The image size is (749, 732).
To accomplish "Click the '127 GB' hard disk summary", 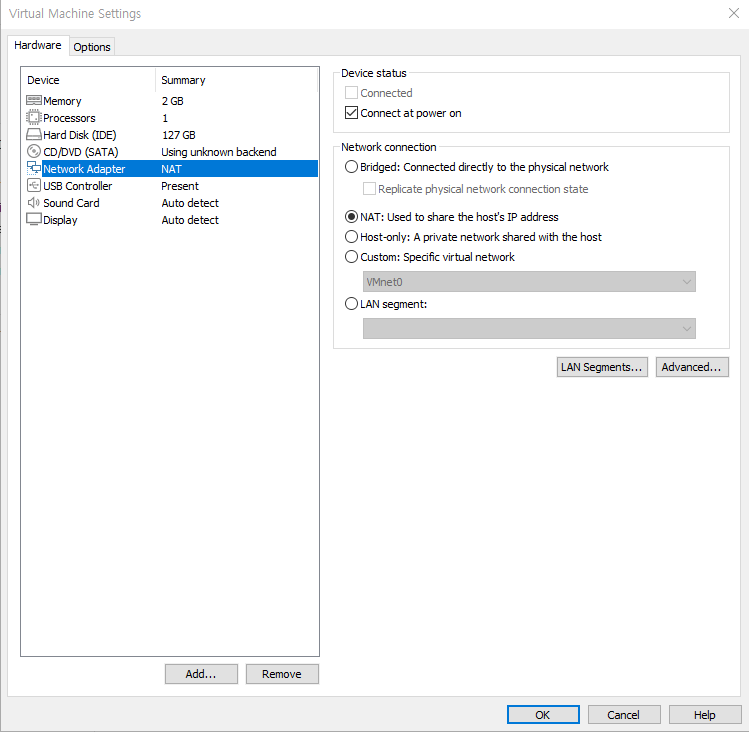I will coord(179,135).
